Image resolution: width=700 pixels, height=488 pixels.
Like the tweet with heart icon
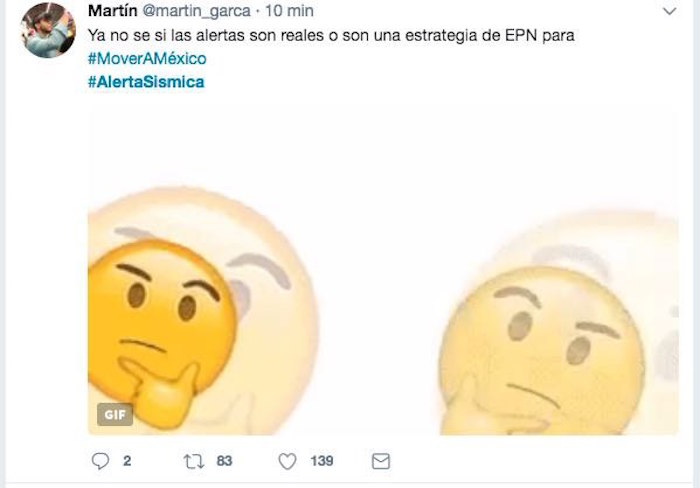pyautogui.click(x=287, y=461)
